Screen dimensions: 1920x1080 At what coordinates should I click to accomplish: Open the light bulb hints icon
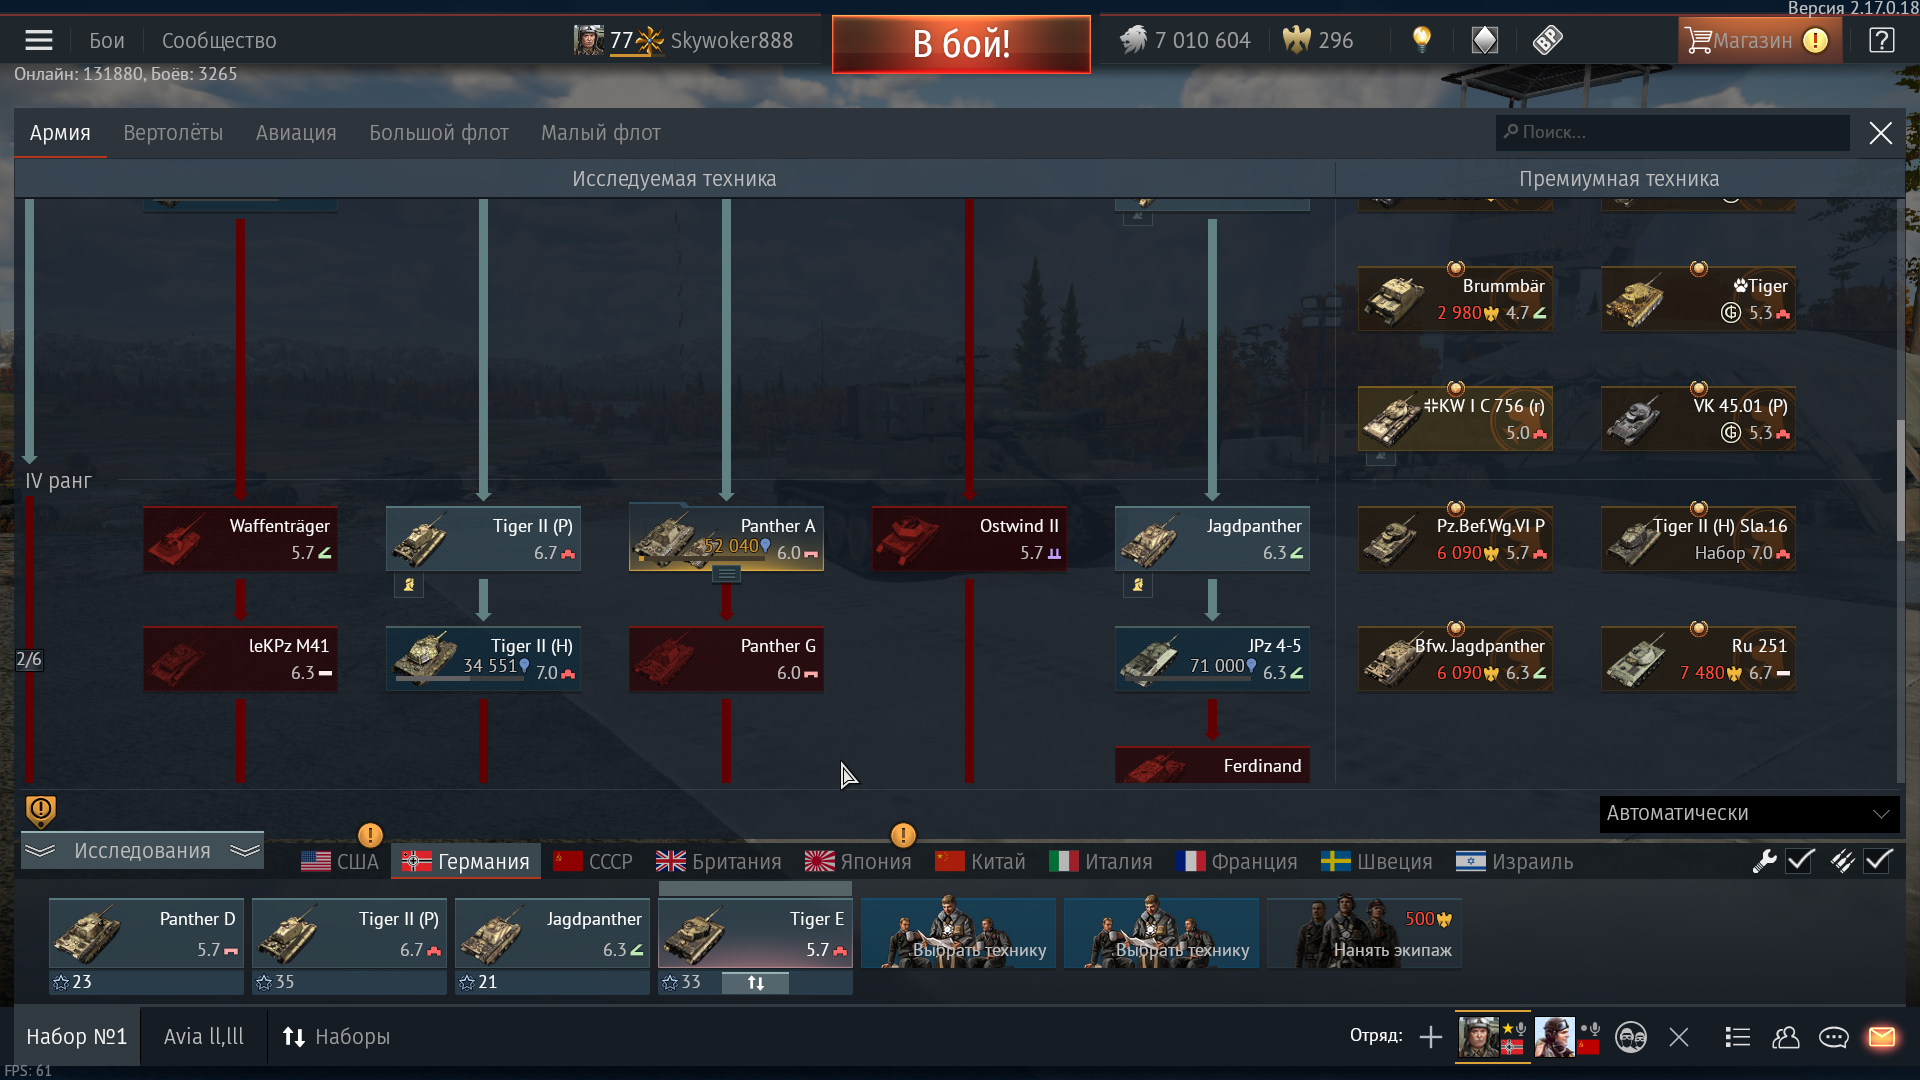tap(1421, 40)
